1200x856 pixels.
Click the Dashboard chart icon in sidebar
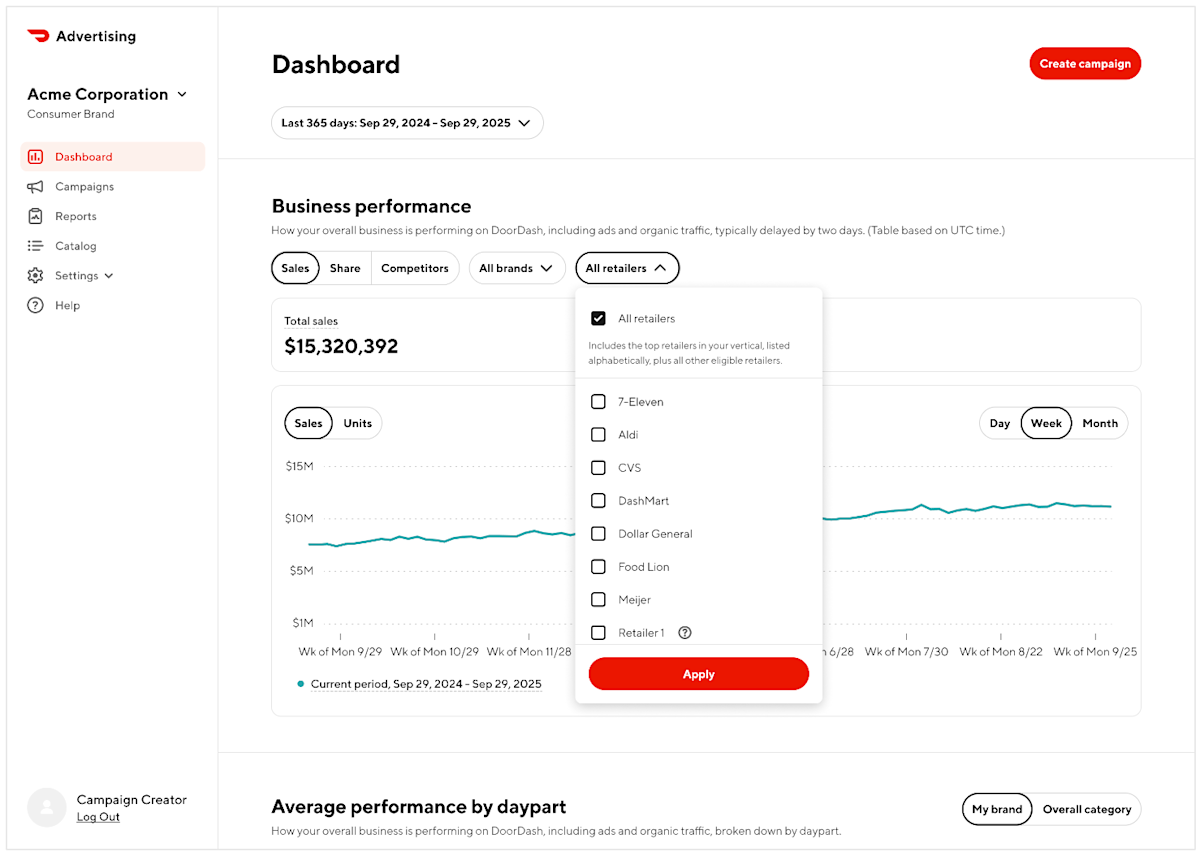pyautogui.click(x=36, y=157)
